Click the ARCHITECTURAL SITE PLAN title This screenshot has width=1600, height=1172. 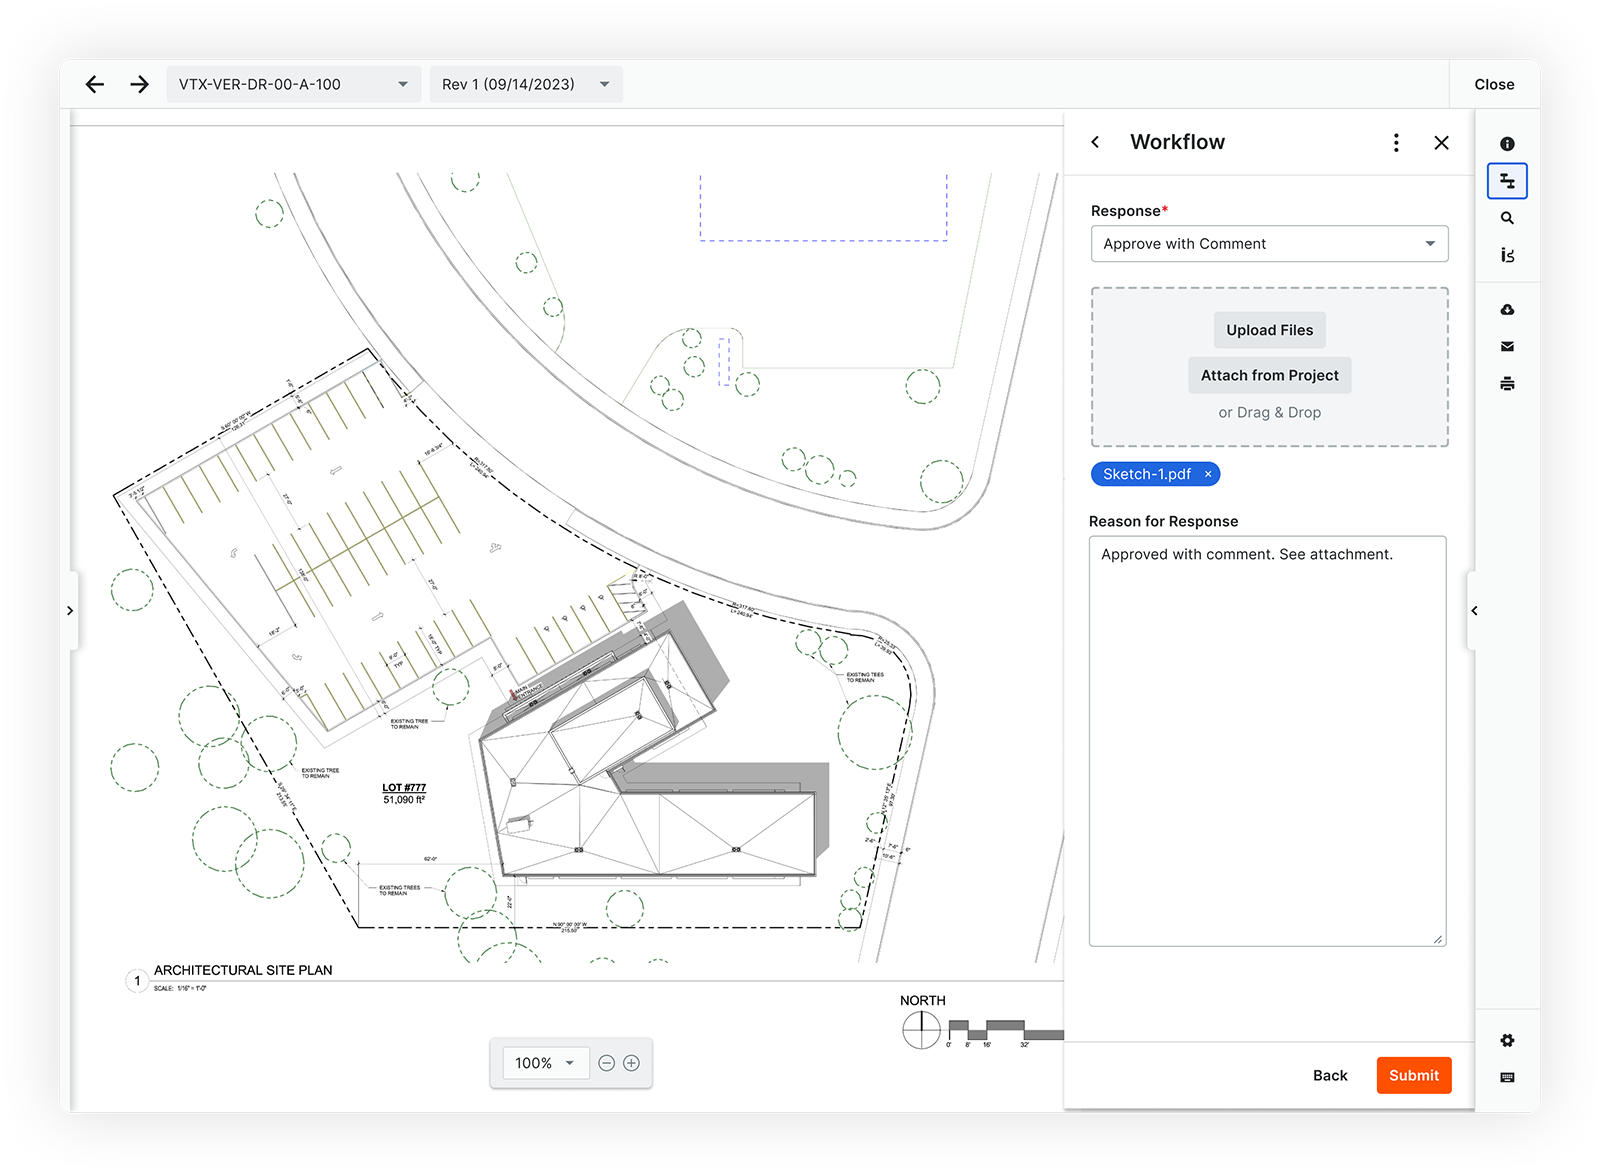243,970
